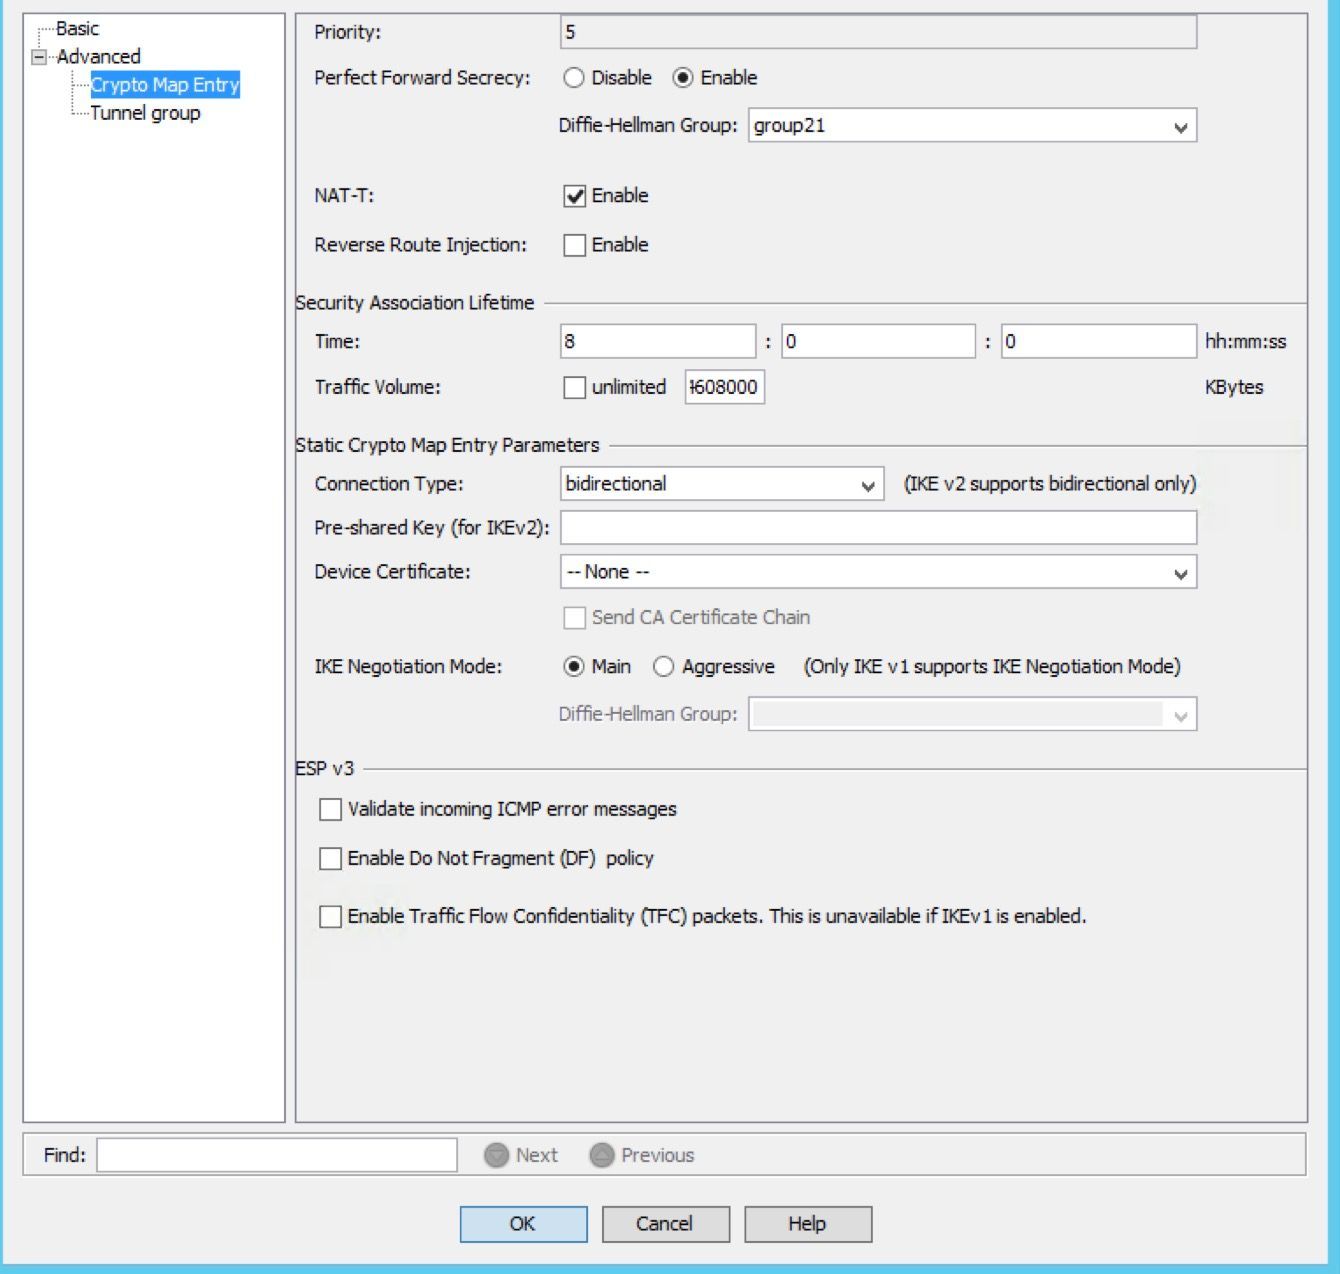1340x1274 pixels.
Task: Click the Help button
Action: pyautogui.click(x=807, y=1223)
